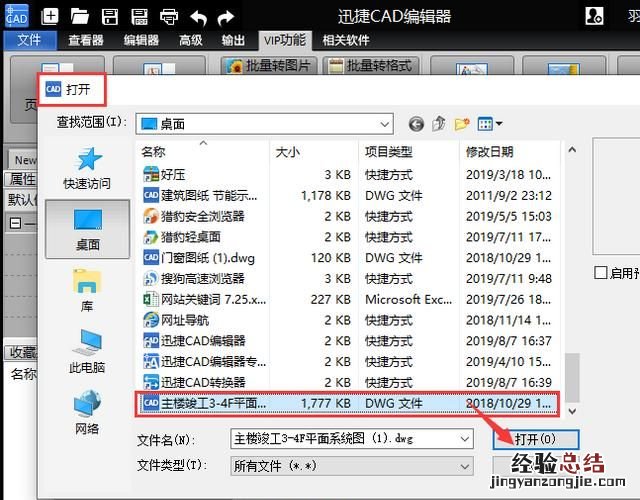Select 主楼竣工3-4F平面 DWG file row
This screenshot has height=500, width=640.
348,404
